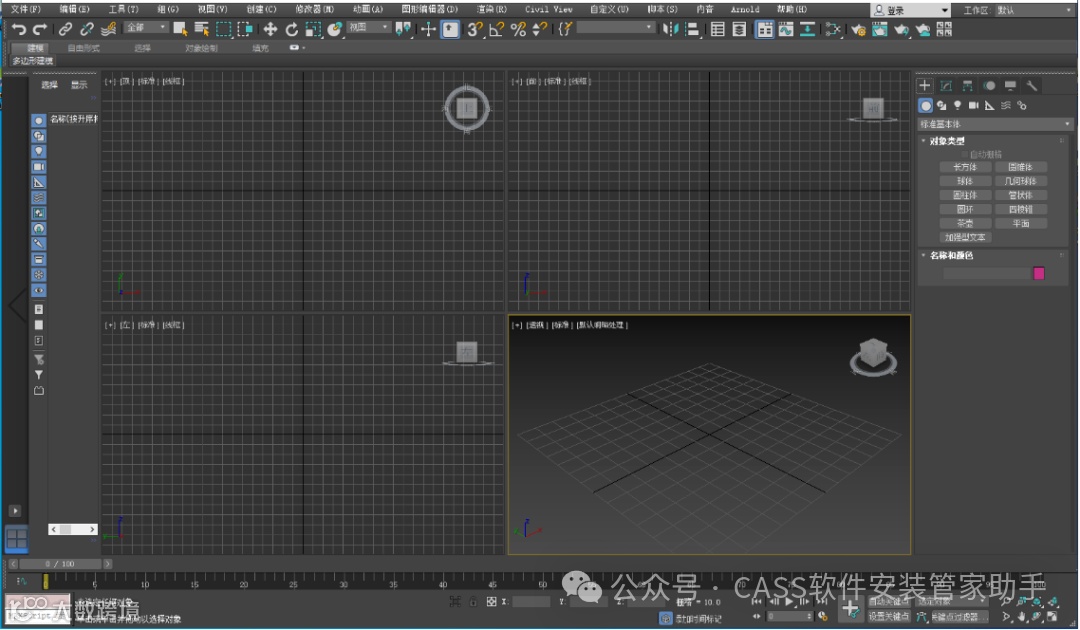Select the Rotate transform tool
This screenshot has height=630, width=1080.
[292, 30]
